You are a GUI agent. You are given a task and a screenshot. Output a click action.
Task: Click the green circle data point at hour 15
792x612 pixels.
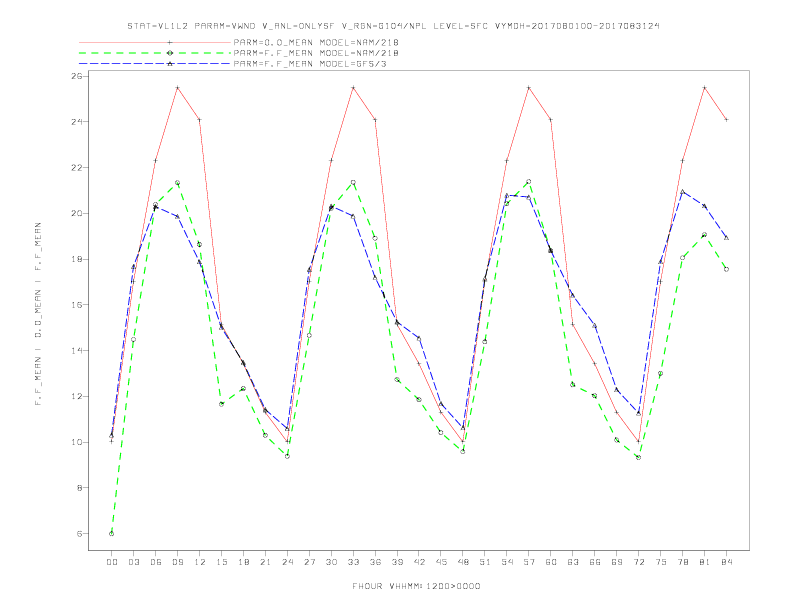click(221, 404)
